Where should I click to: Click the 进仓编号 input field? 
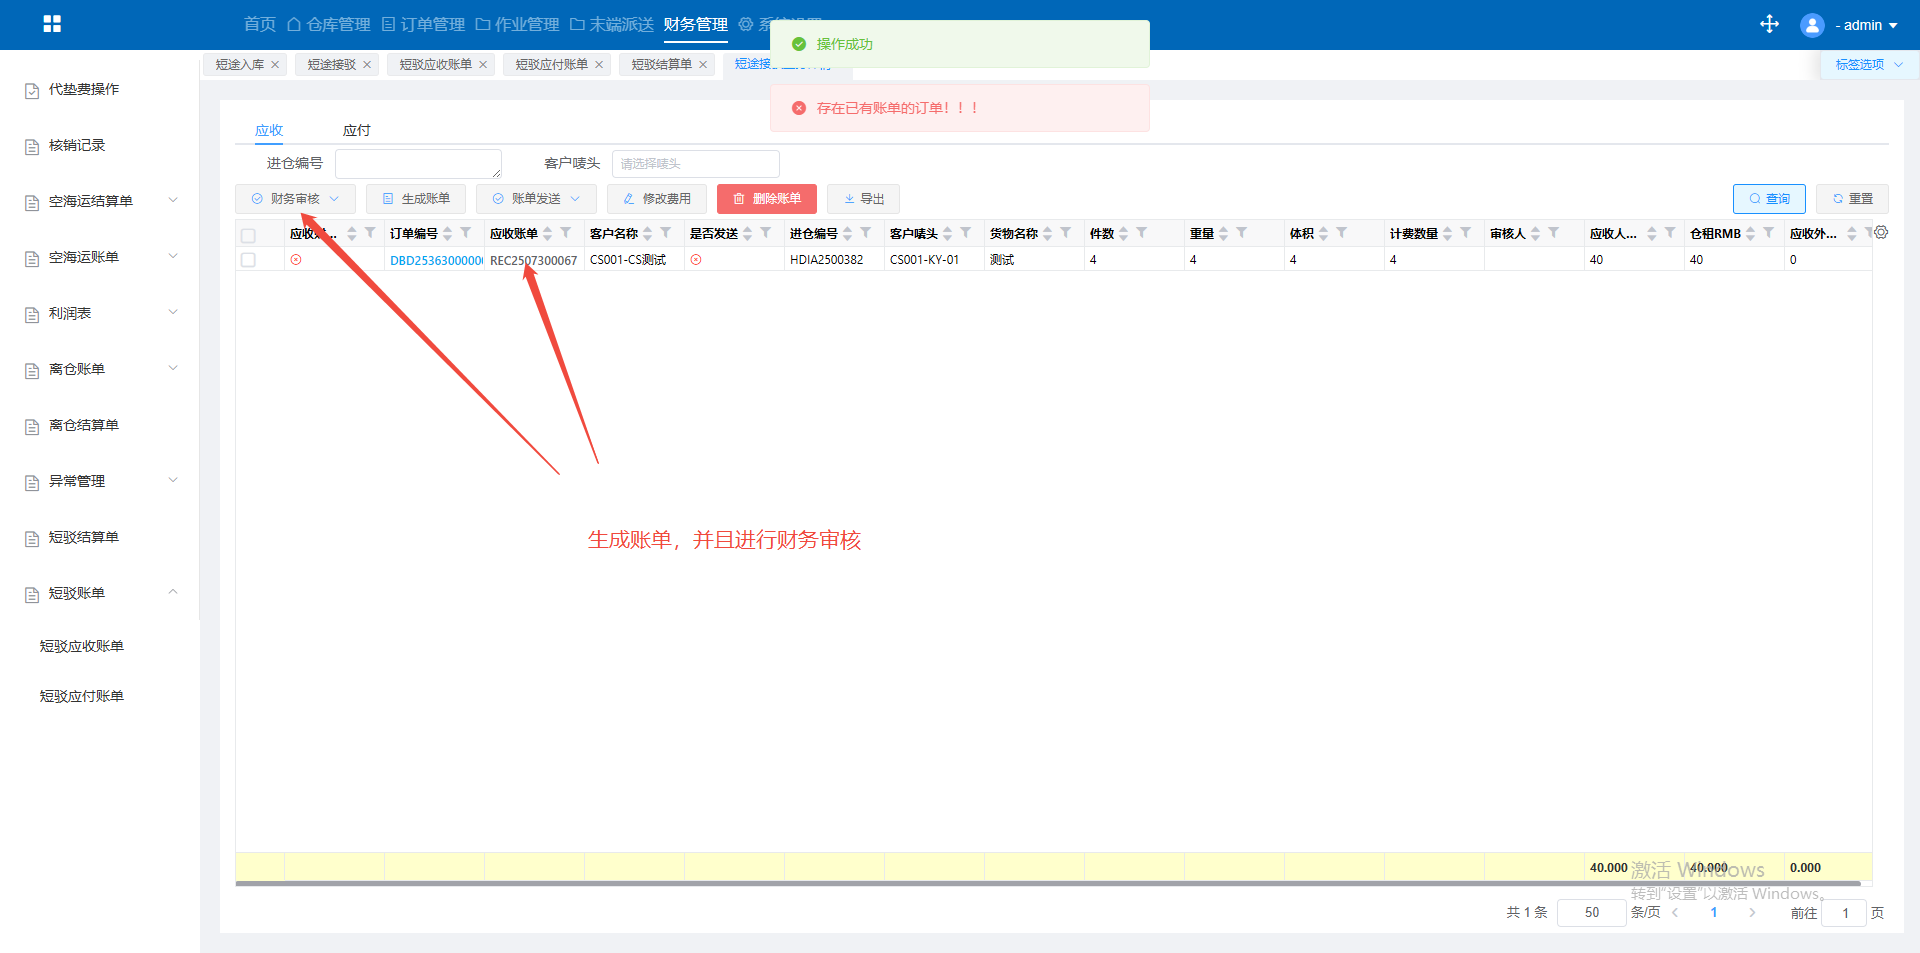pos(418,164)
